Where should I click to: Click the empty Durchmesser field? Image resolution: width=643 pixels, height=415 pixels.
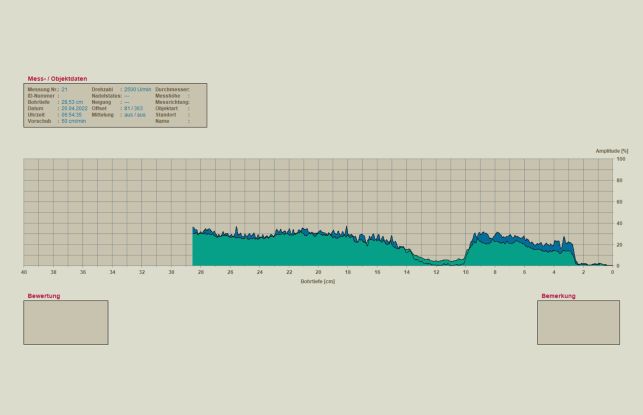tap(198, 89)
